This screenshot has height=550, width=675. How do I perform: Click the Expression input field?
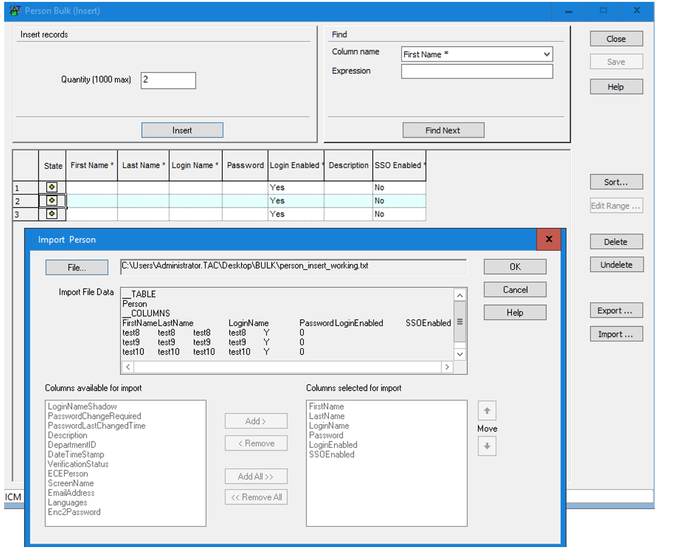pos(477,71)
